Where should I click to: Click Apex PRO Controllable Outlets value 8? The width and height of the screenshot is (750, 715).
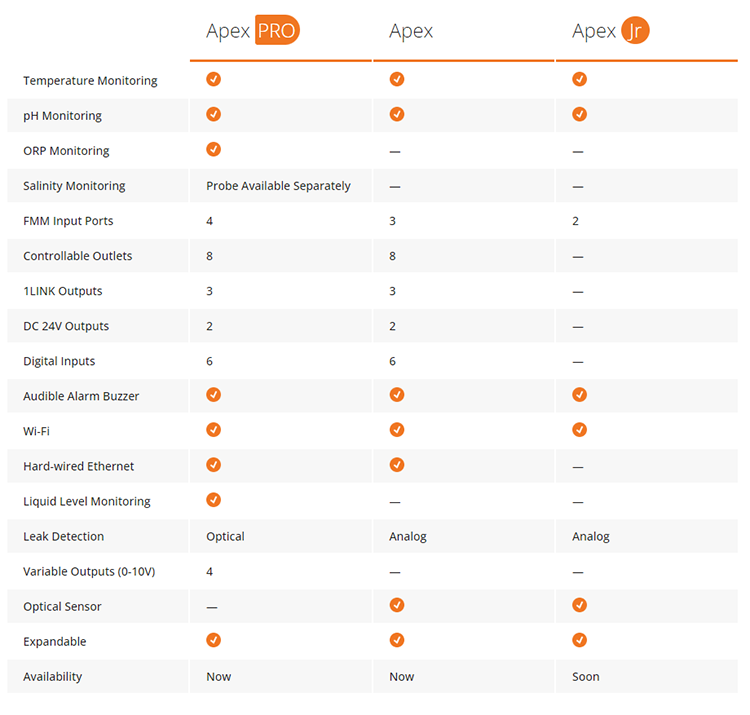click(210, 256)
